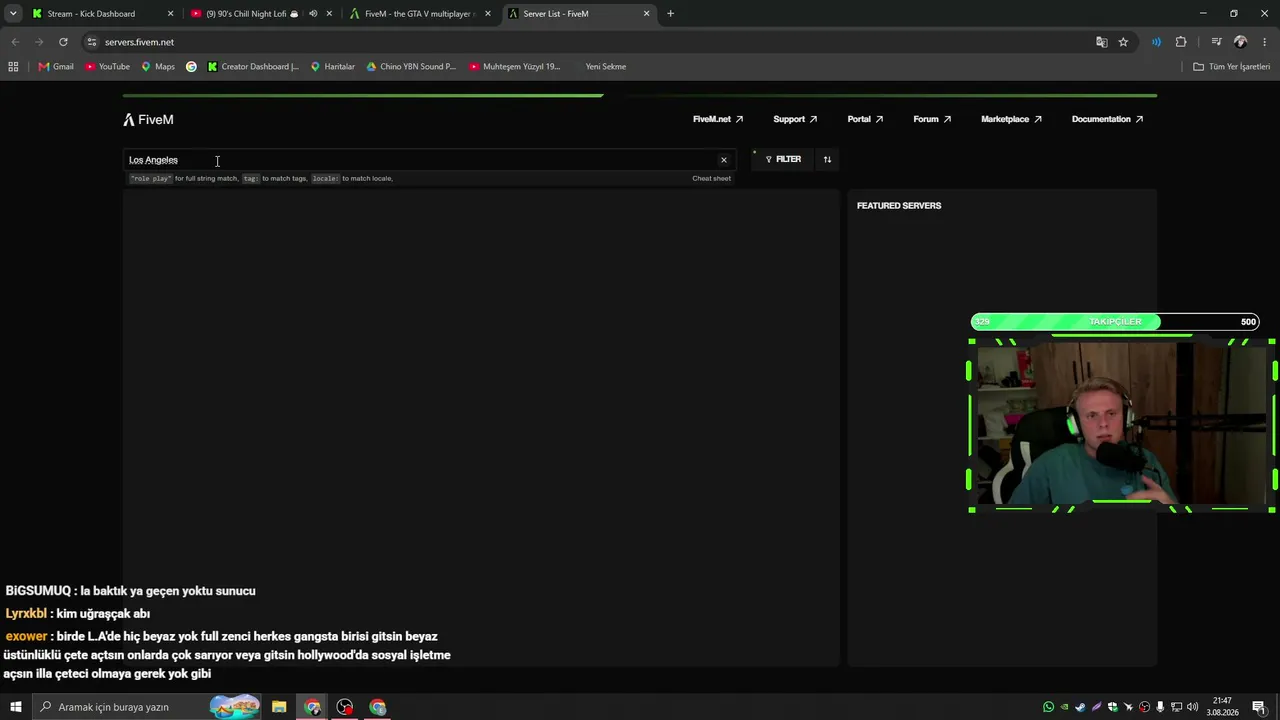Open Steam from the system tray
1280x720 pixels.
(1080, 707)
